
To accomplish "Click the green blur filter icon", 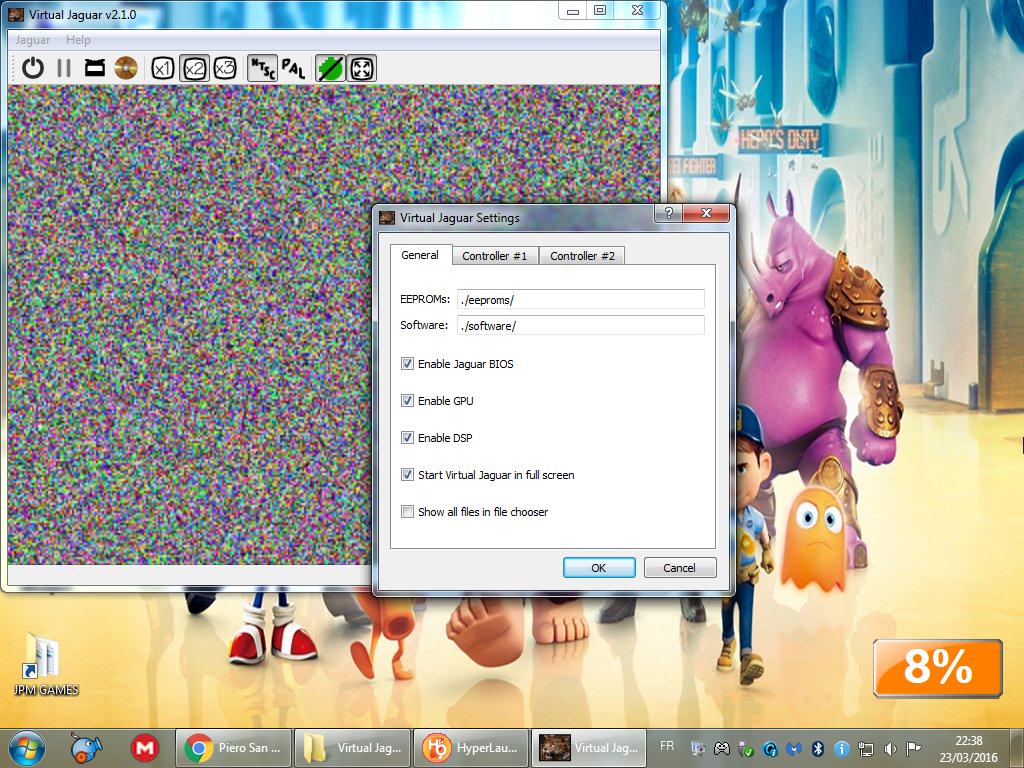I will click(330, 68).
